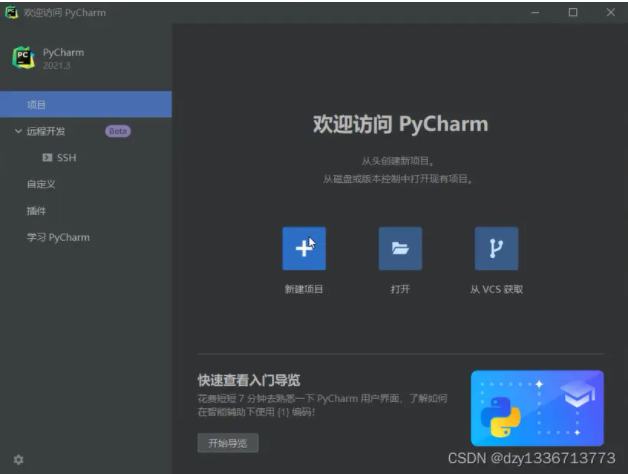The width and height of the screenshot is (628, 474).
Task: Click the 开始导览 button
Action: coord(228,443)
